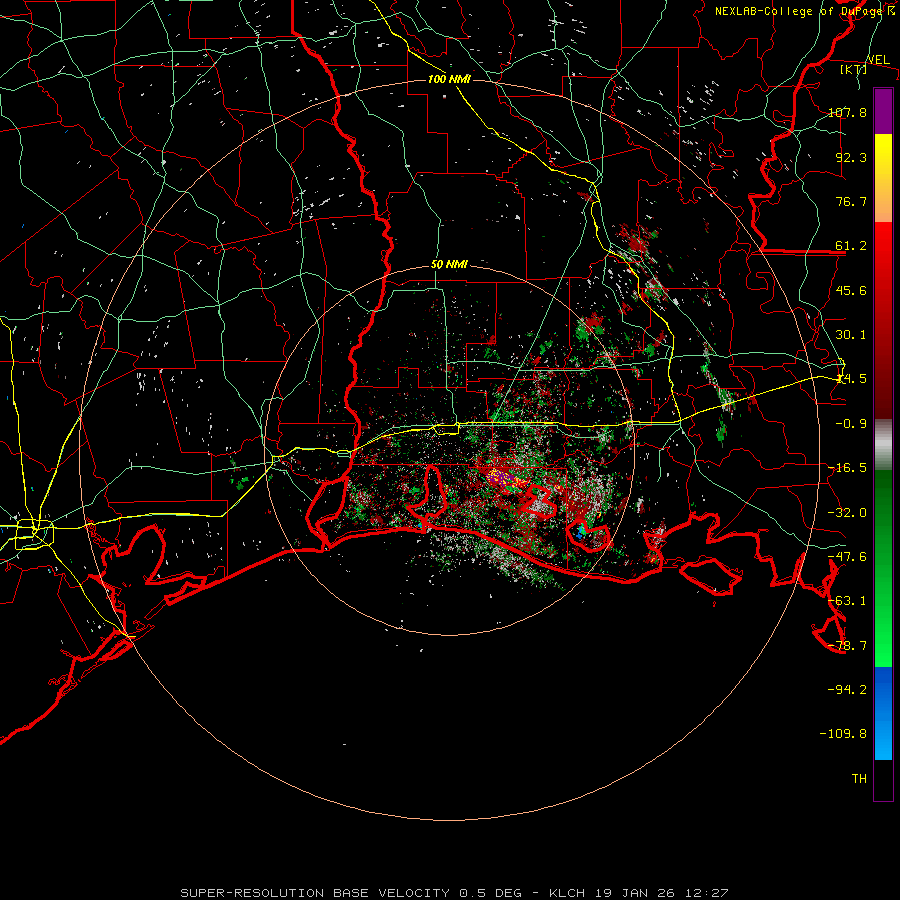Click the -0.9 legend value
The width and height of the screenshot is (900, 900).
tap(851, 424)
